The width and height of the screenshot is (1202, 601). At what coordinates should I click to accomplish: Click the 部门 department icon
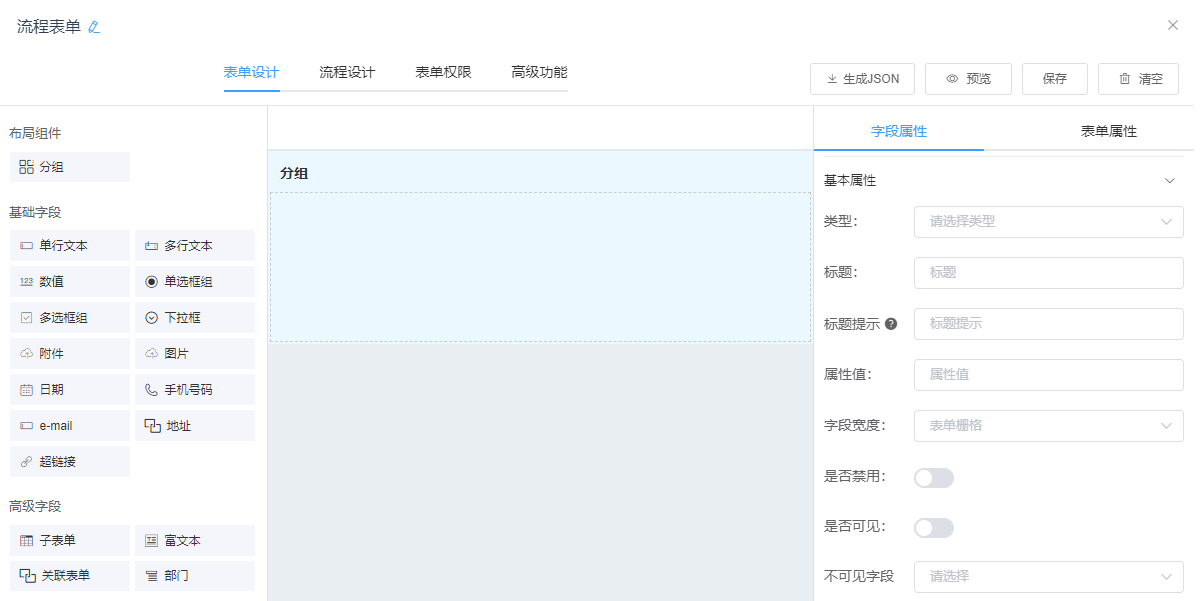152,576
